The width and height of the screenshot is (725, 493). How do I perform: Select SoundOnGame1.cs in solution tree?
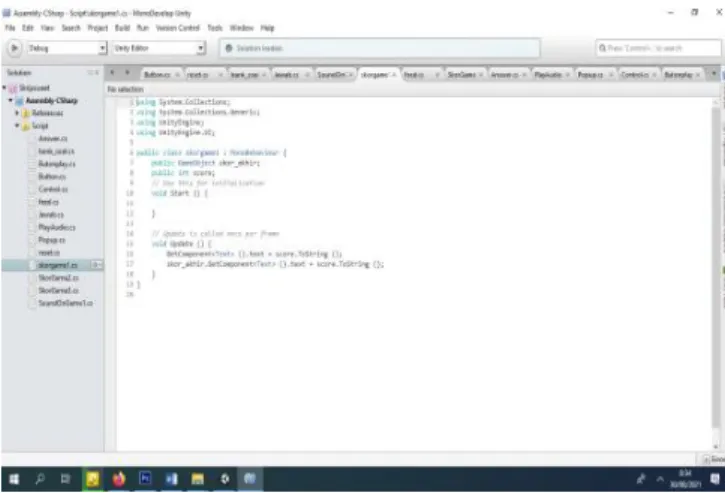coord(65,303)
